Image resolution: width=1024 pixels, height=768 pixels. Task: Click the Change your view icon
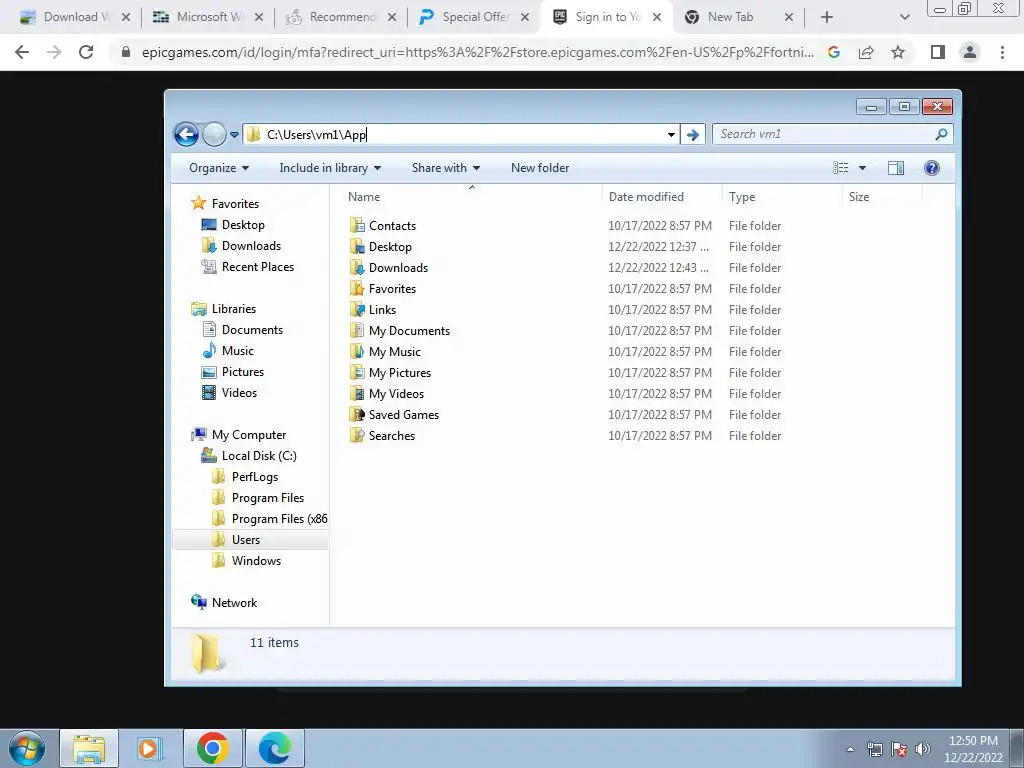tap(840, 168)
